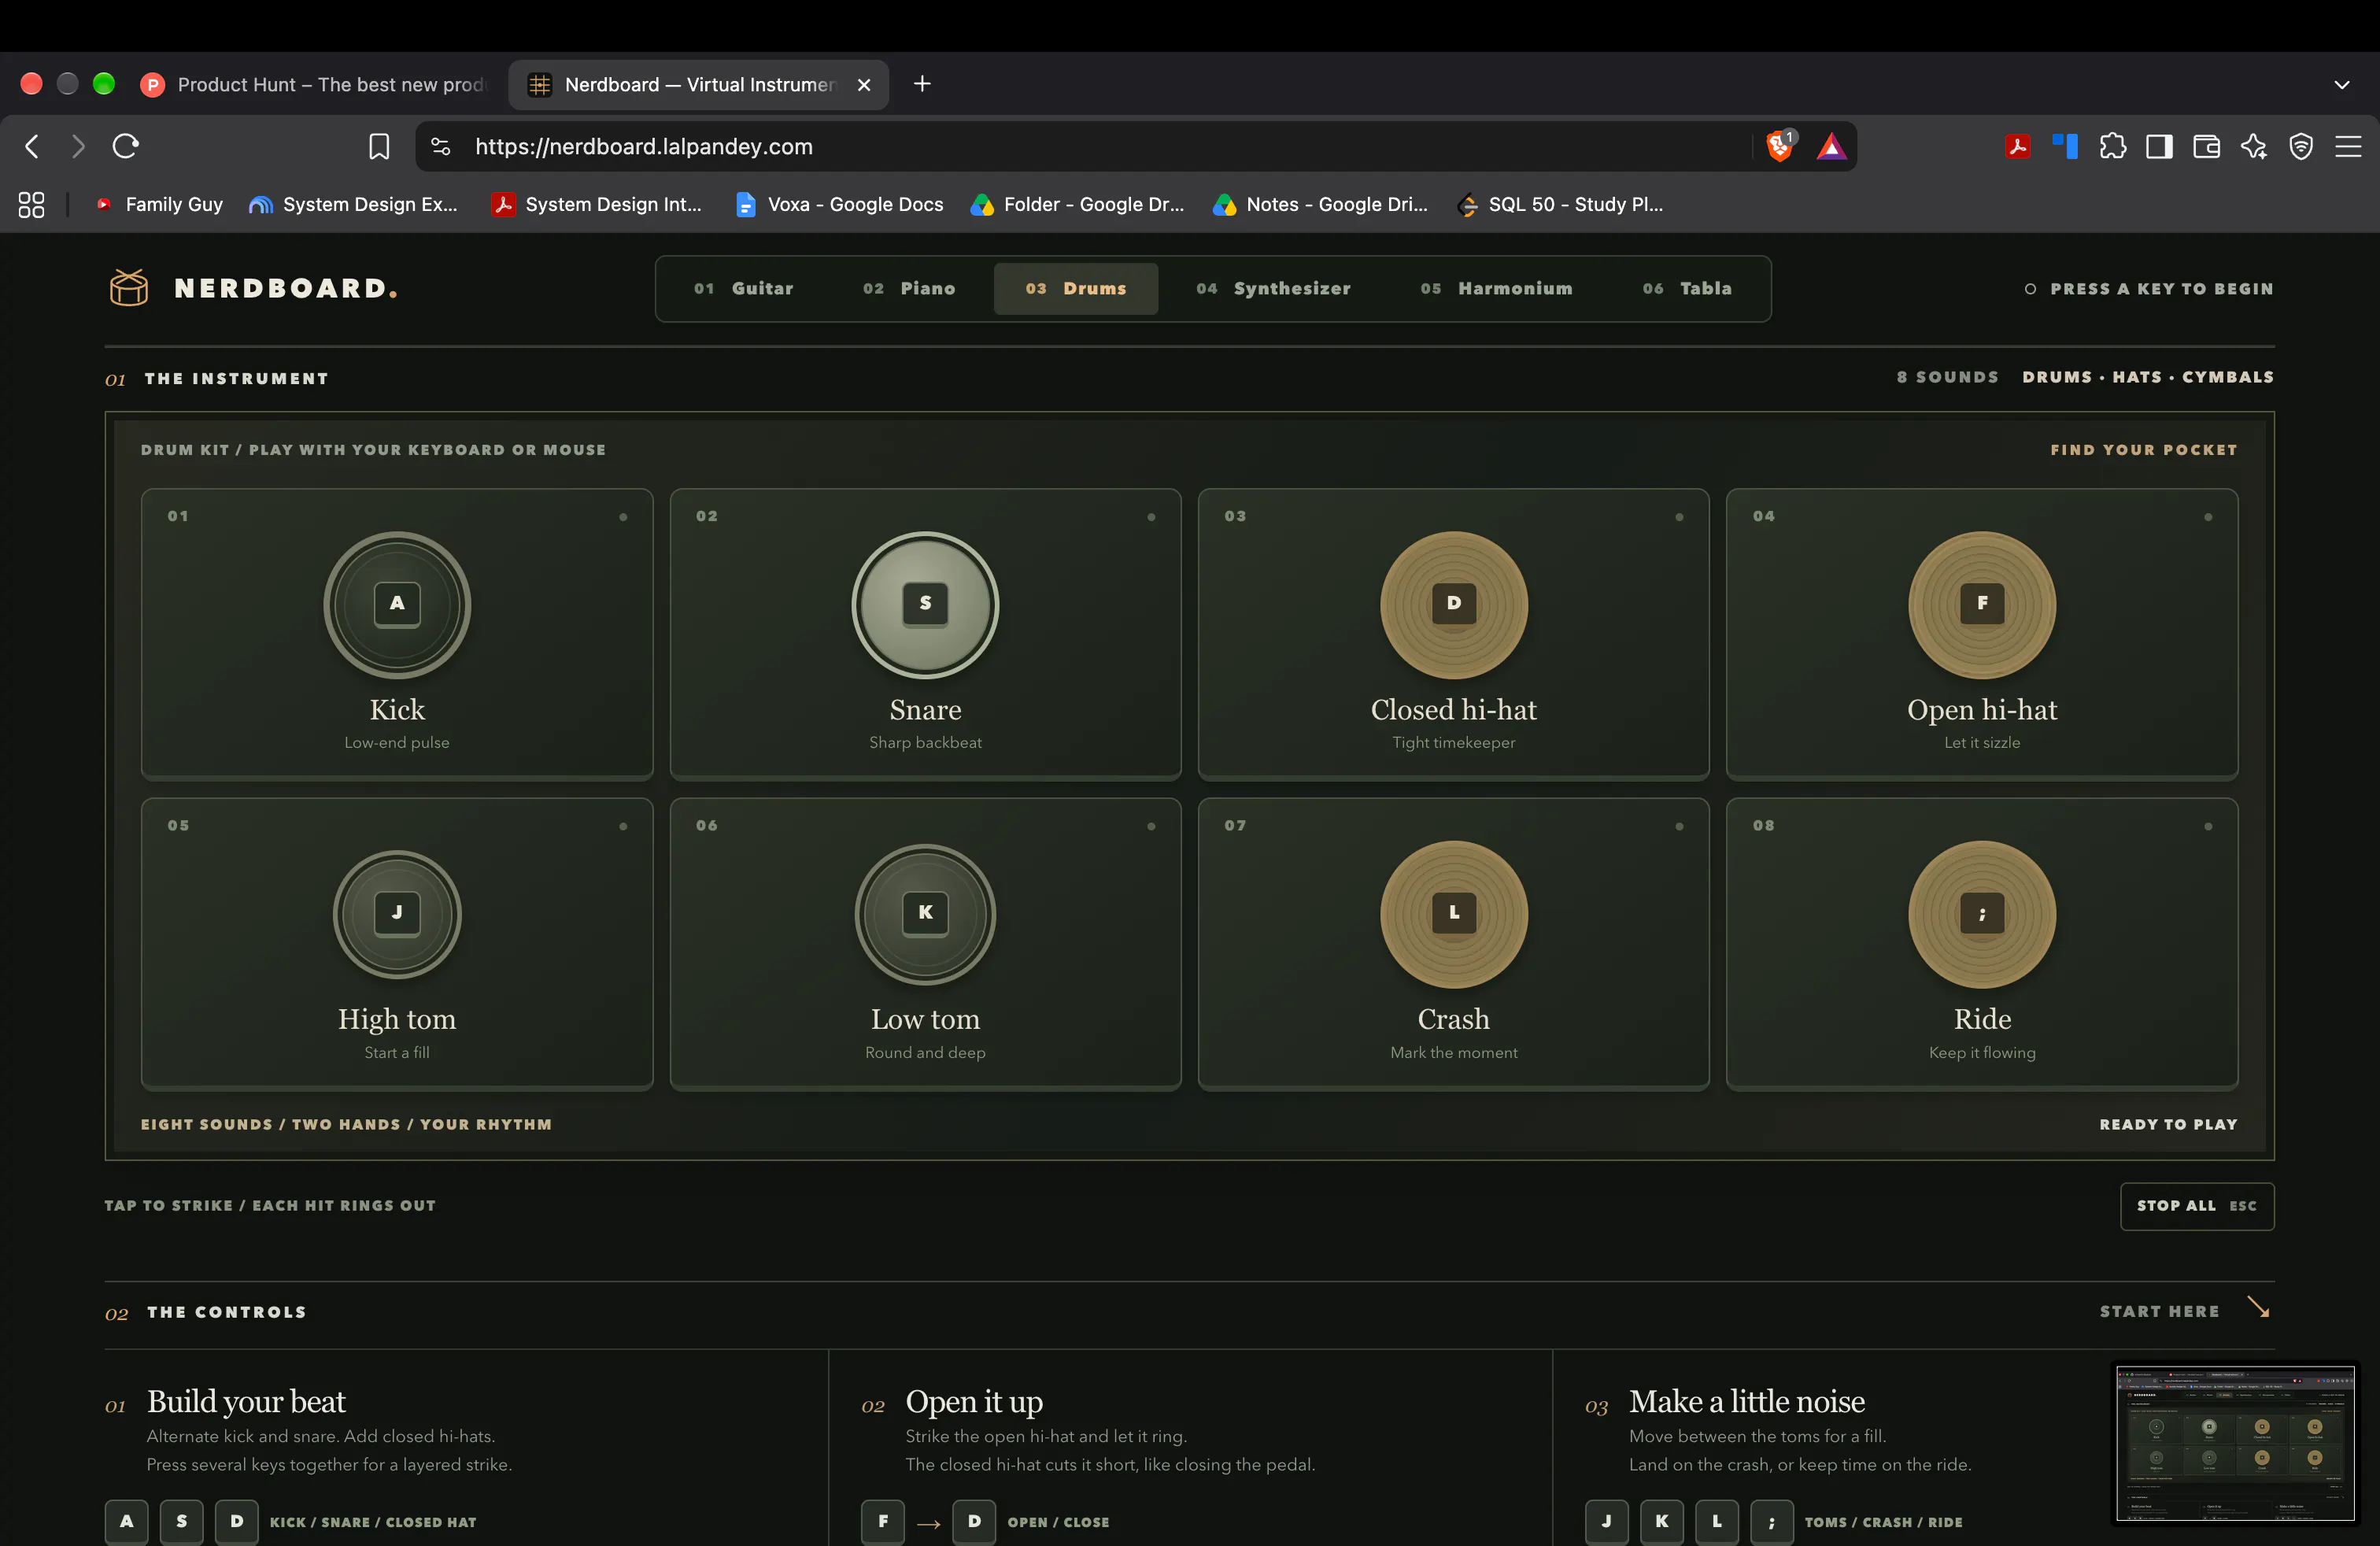This screenshot has height=1546, width=2380.
Task: Close the Nerdboard browser tab
Action: coord(864,85)
